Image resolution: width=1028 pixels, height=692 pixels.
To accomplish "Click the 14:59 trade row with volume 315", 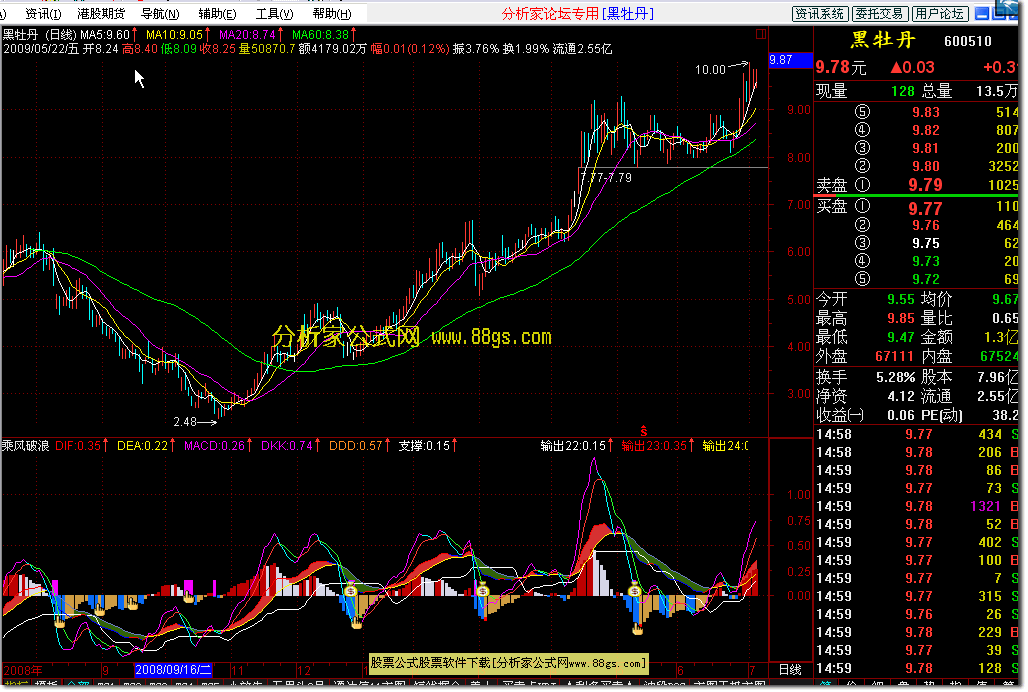I will [917, 597].
